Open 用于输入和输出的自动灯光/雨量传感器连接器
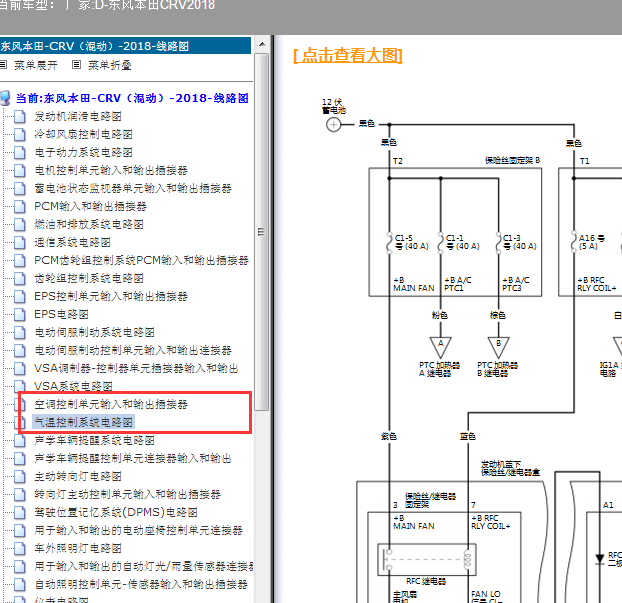The image size is (622, 603). pos(144,567)
